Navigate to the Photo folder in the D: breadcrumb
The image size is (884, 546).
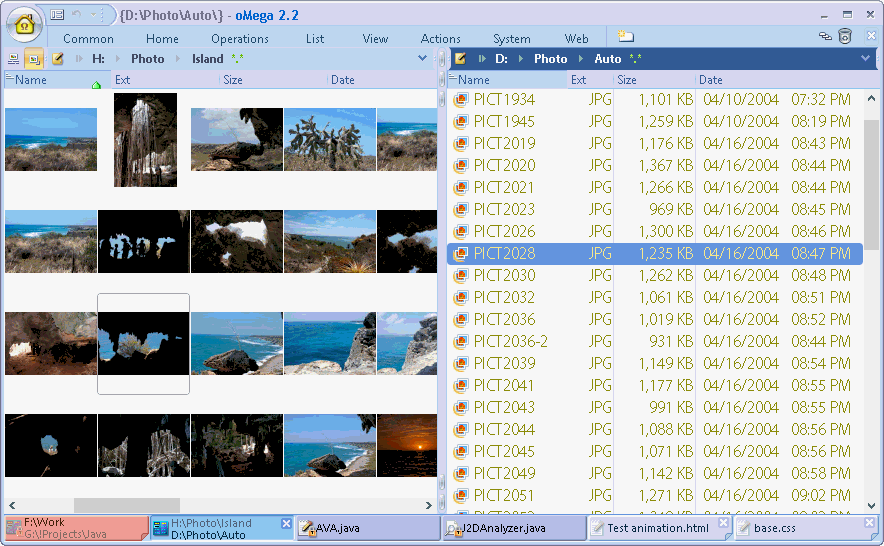[x=550, y=59]
